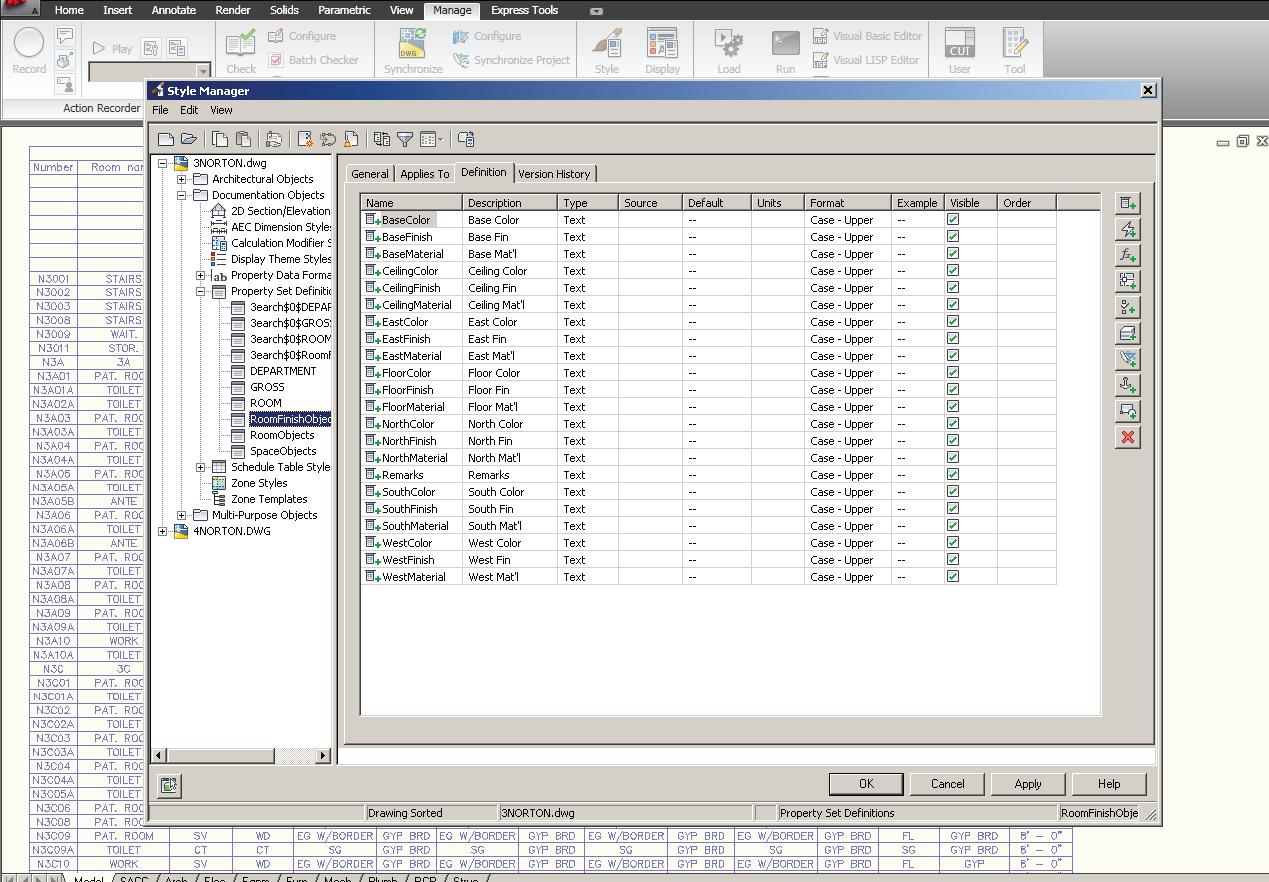1269x882 pixels.
Task: Click the Help button
Action: [x=1109, y=784]
